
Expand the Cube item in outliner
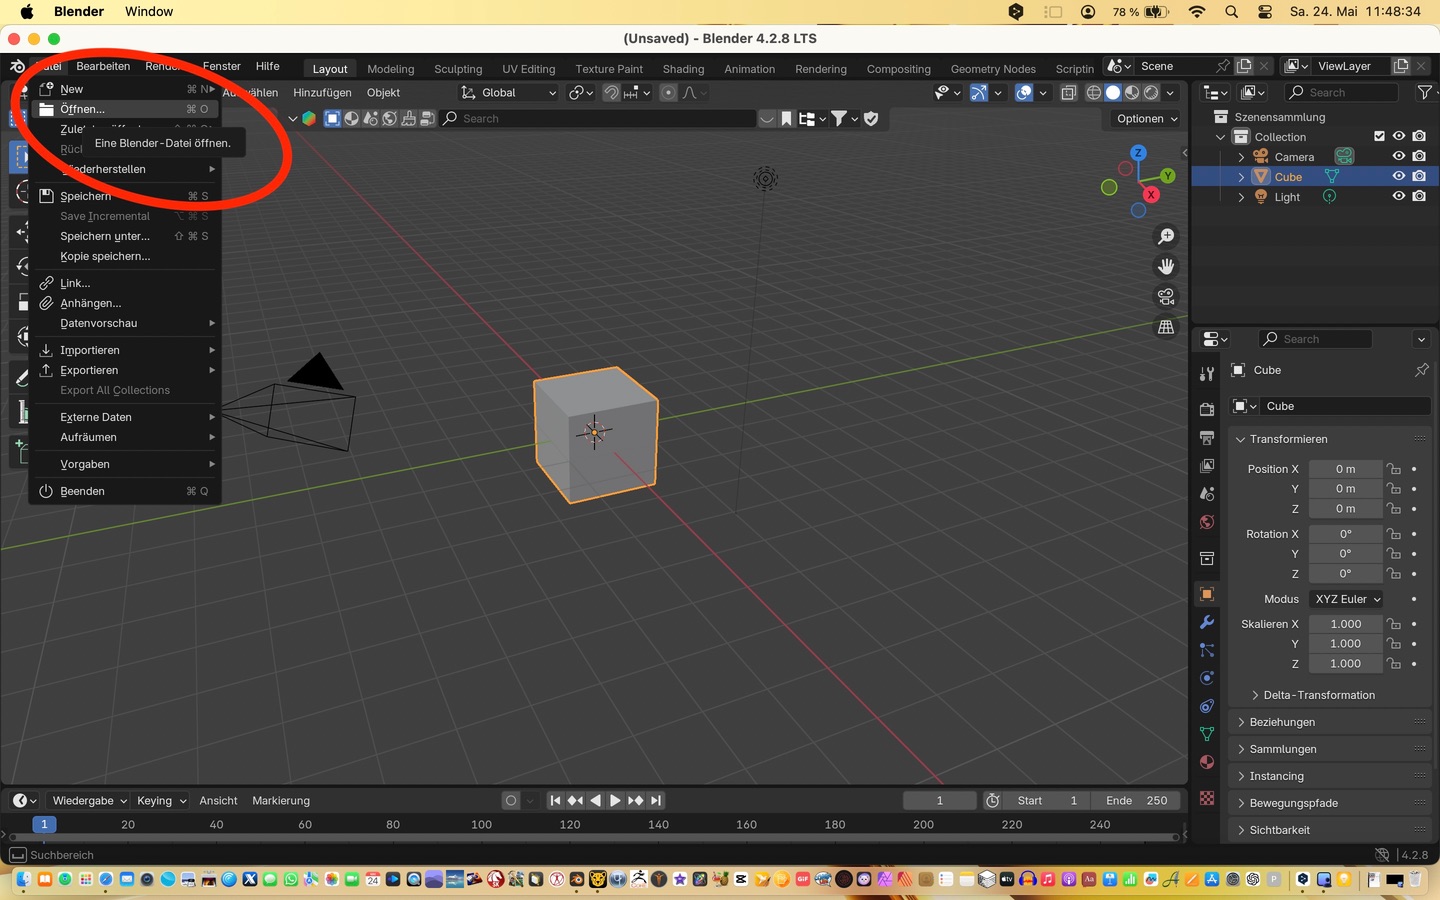coord(1241,177)
